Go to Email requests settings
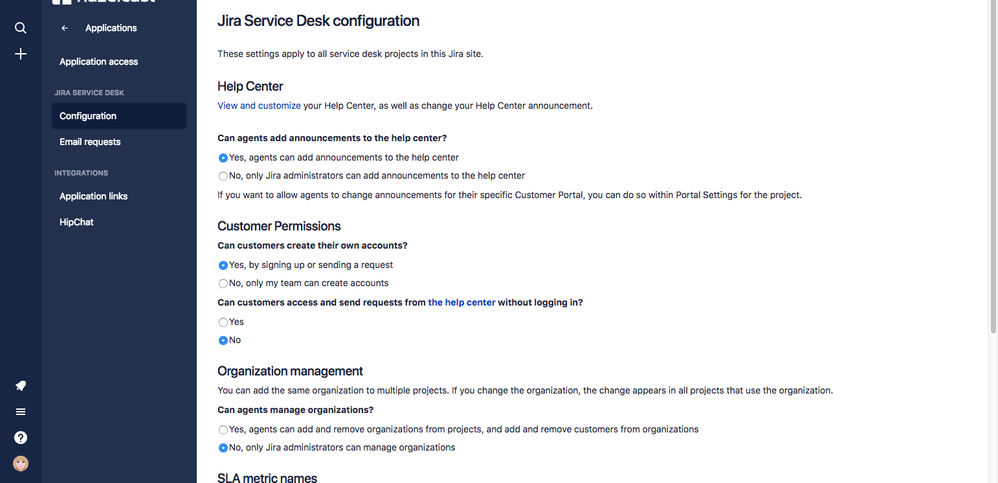This screenshot has height=483, width=998. [x=90, y=142]
